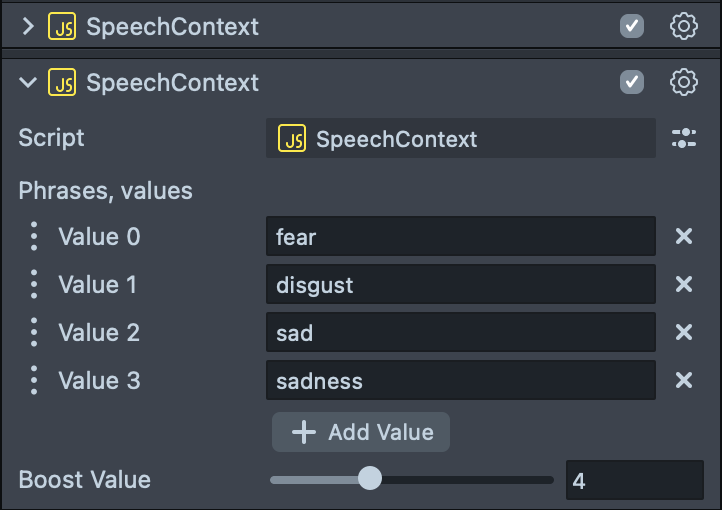Remove the 'fear' phrase value
Viewport: 722px width, 510px height.
pyautogui.click(x=684, y=237)
